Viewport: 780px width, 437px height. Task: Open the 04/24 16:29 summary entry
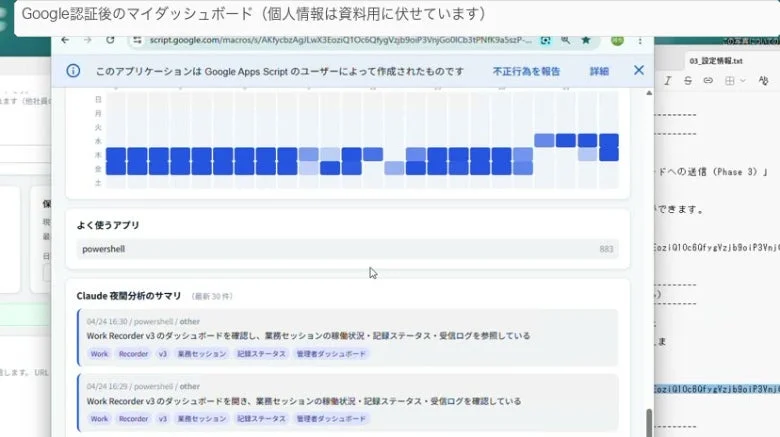(x=347, y=403)
